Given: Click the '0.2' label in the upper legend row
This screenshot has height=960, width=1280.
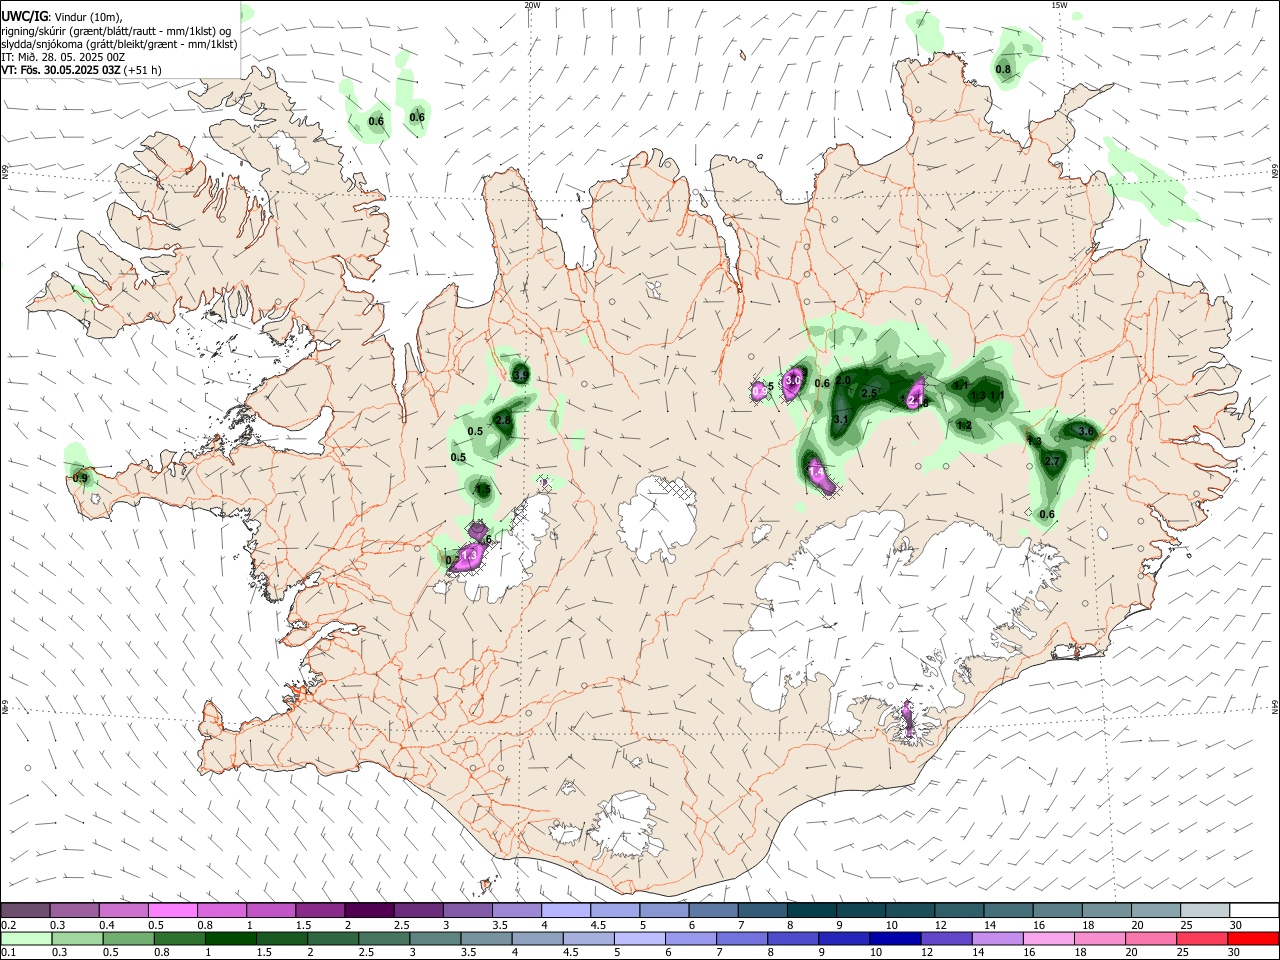Looking at the screenshot, I should [8, 926].
